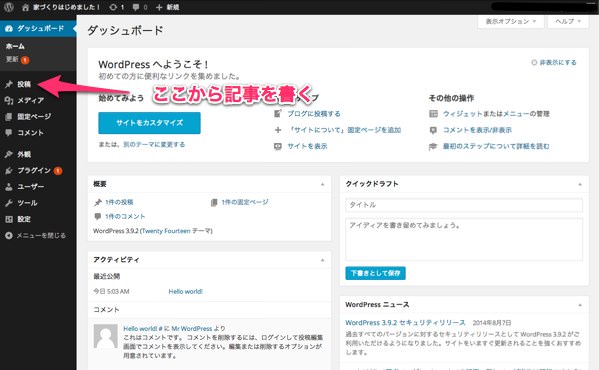Click the 下書きとして保存 button
This screenshot has width=599, height=370.
(376, 273)
